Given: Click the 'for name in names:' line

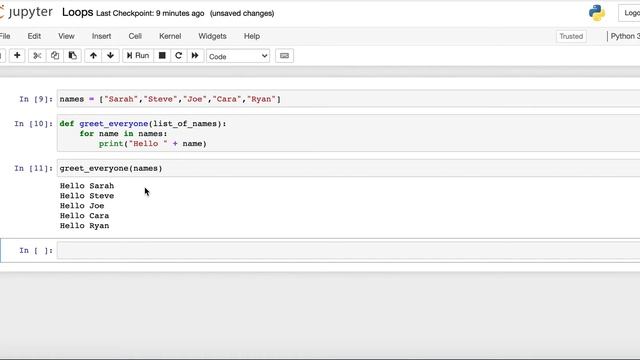Looking at the screenshot, I should coord(123,133).
